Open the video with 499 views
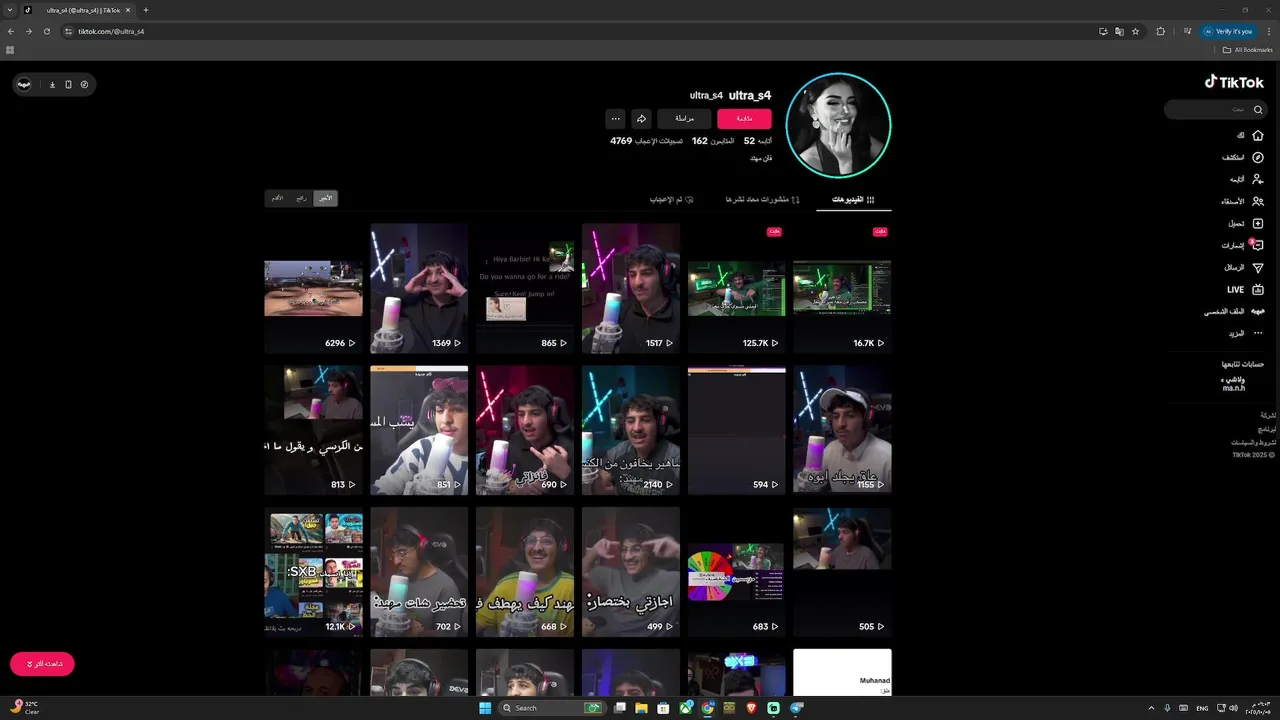The height and width of the screenshot is (720, 1280). click(631, 572)
